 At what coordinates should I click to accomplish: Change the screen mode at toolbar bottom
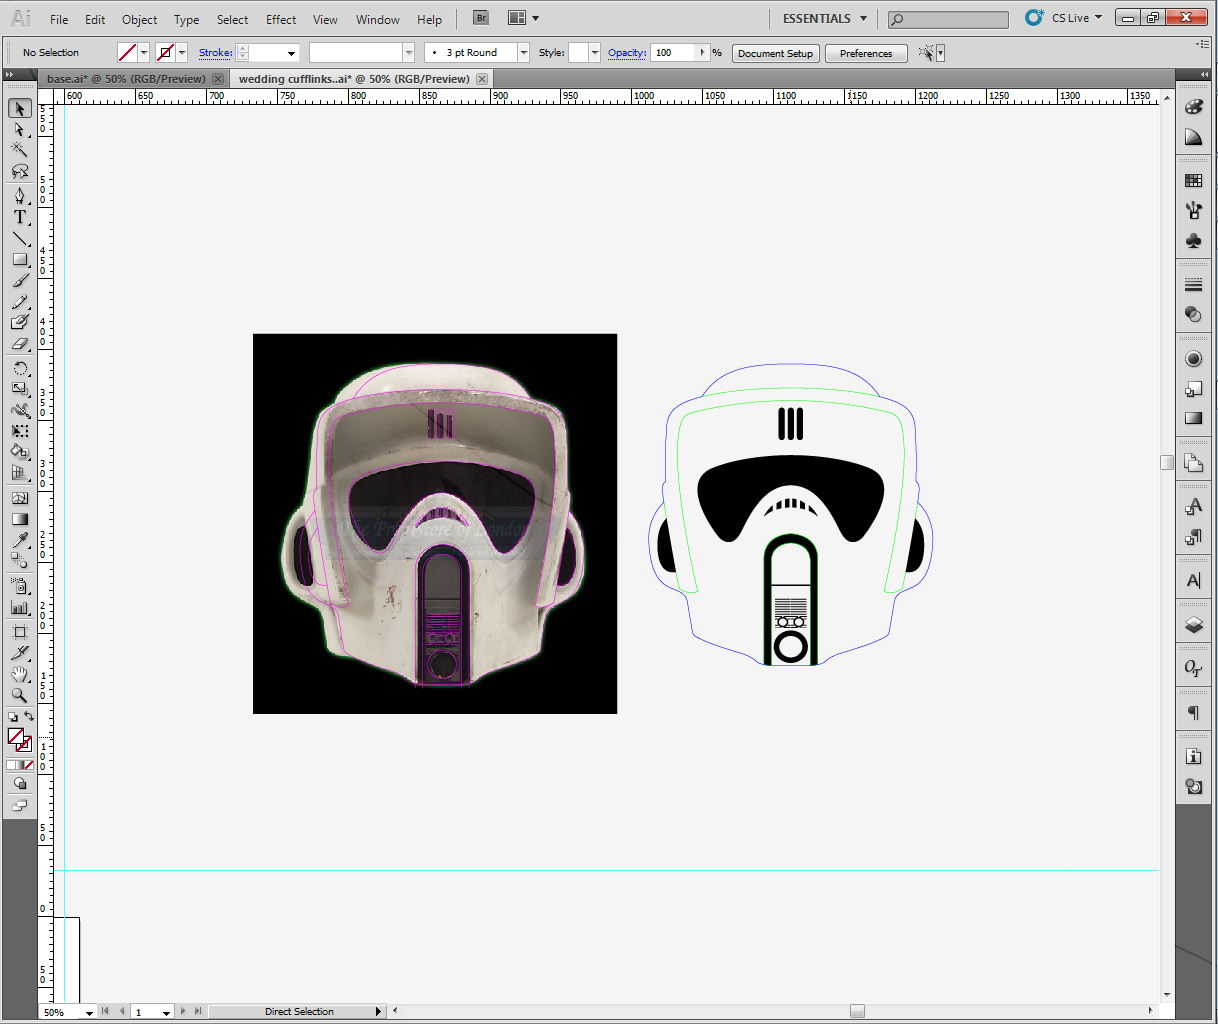click(19, 806)
